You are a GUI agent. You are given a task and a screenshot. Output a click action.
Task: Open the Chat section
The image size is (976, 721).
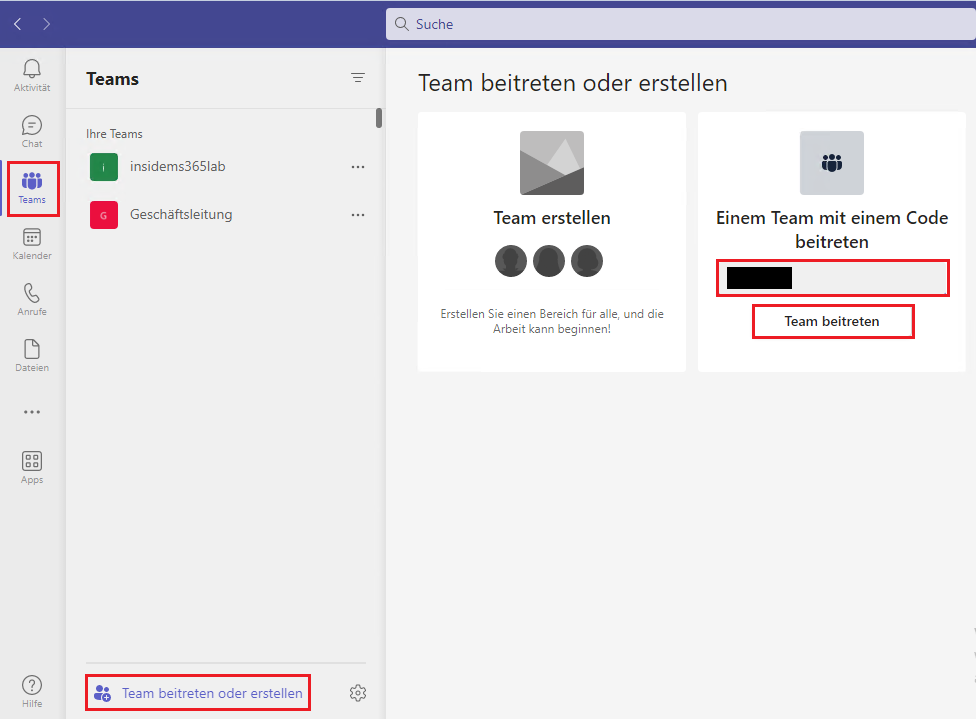[31, 131]
